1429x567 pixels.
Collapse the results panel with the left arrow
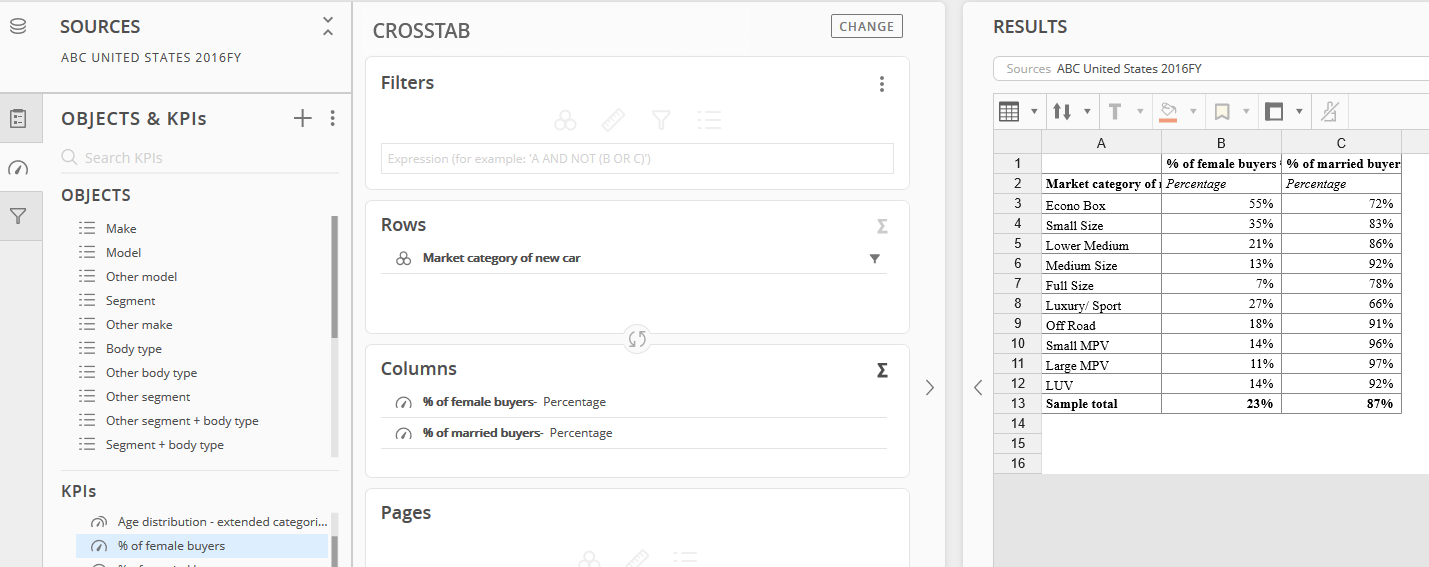pyautogui.click(x=978, y=388)
